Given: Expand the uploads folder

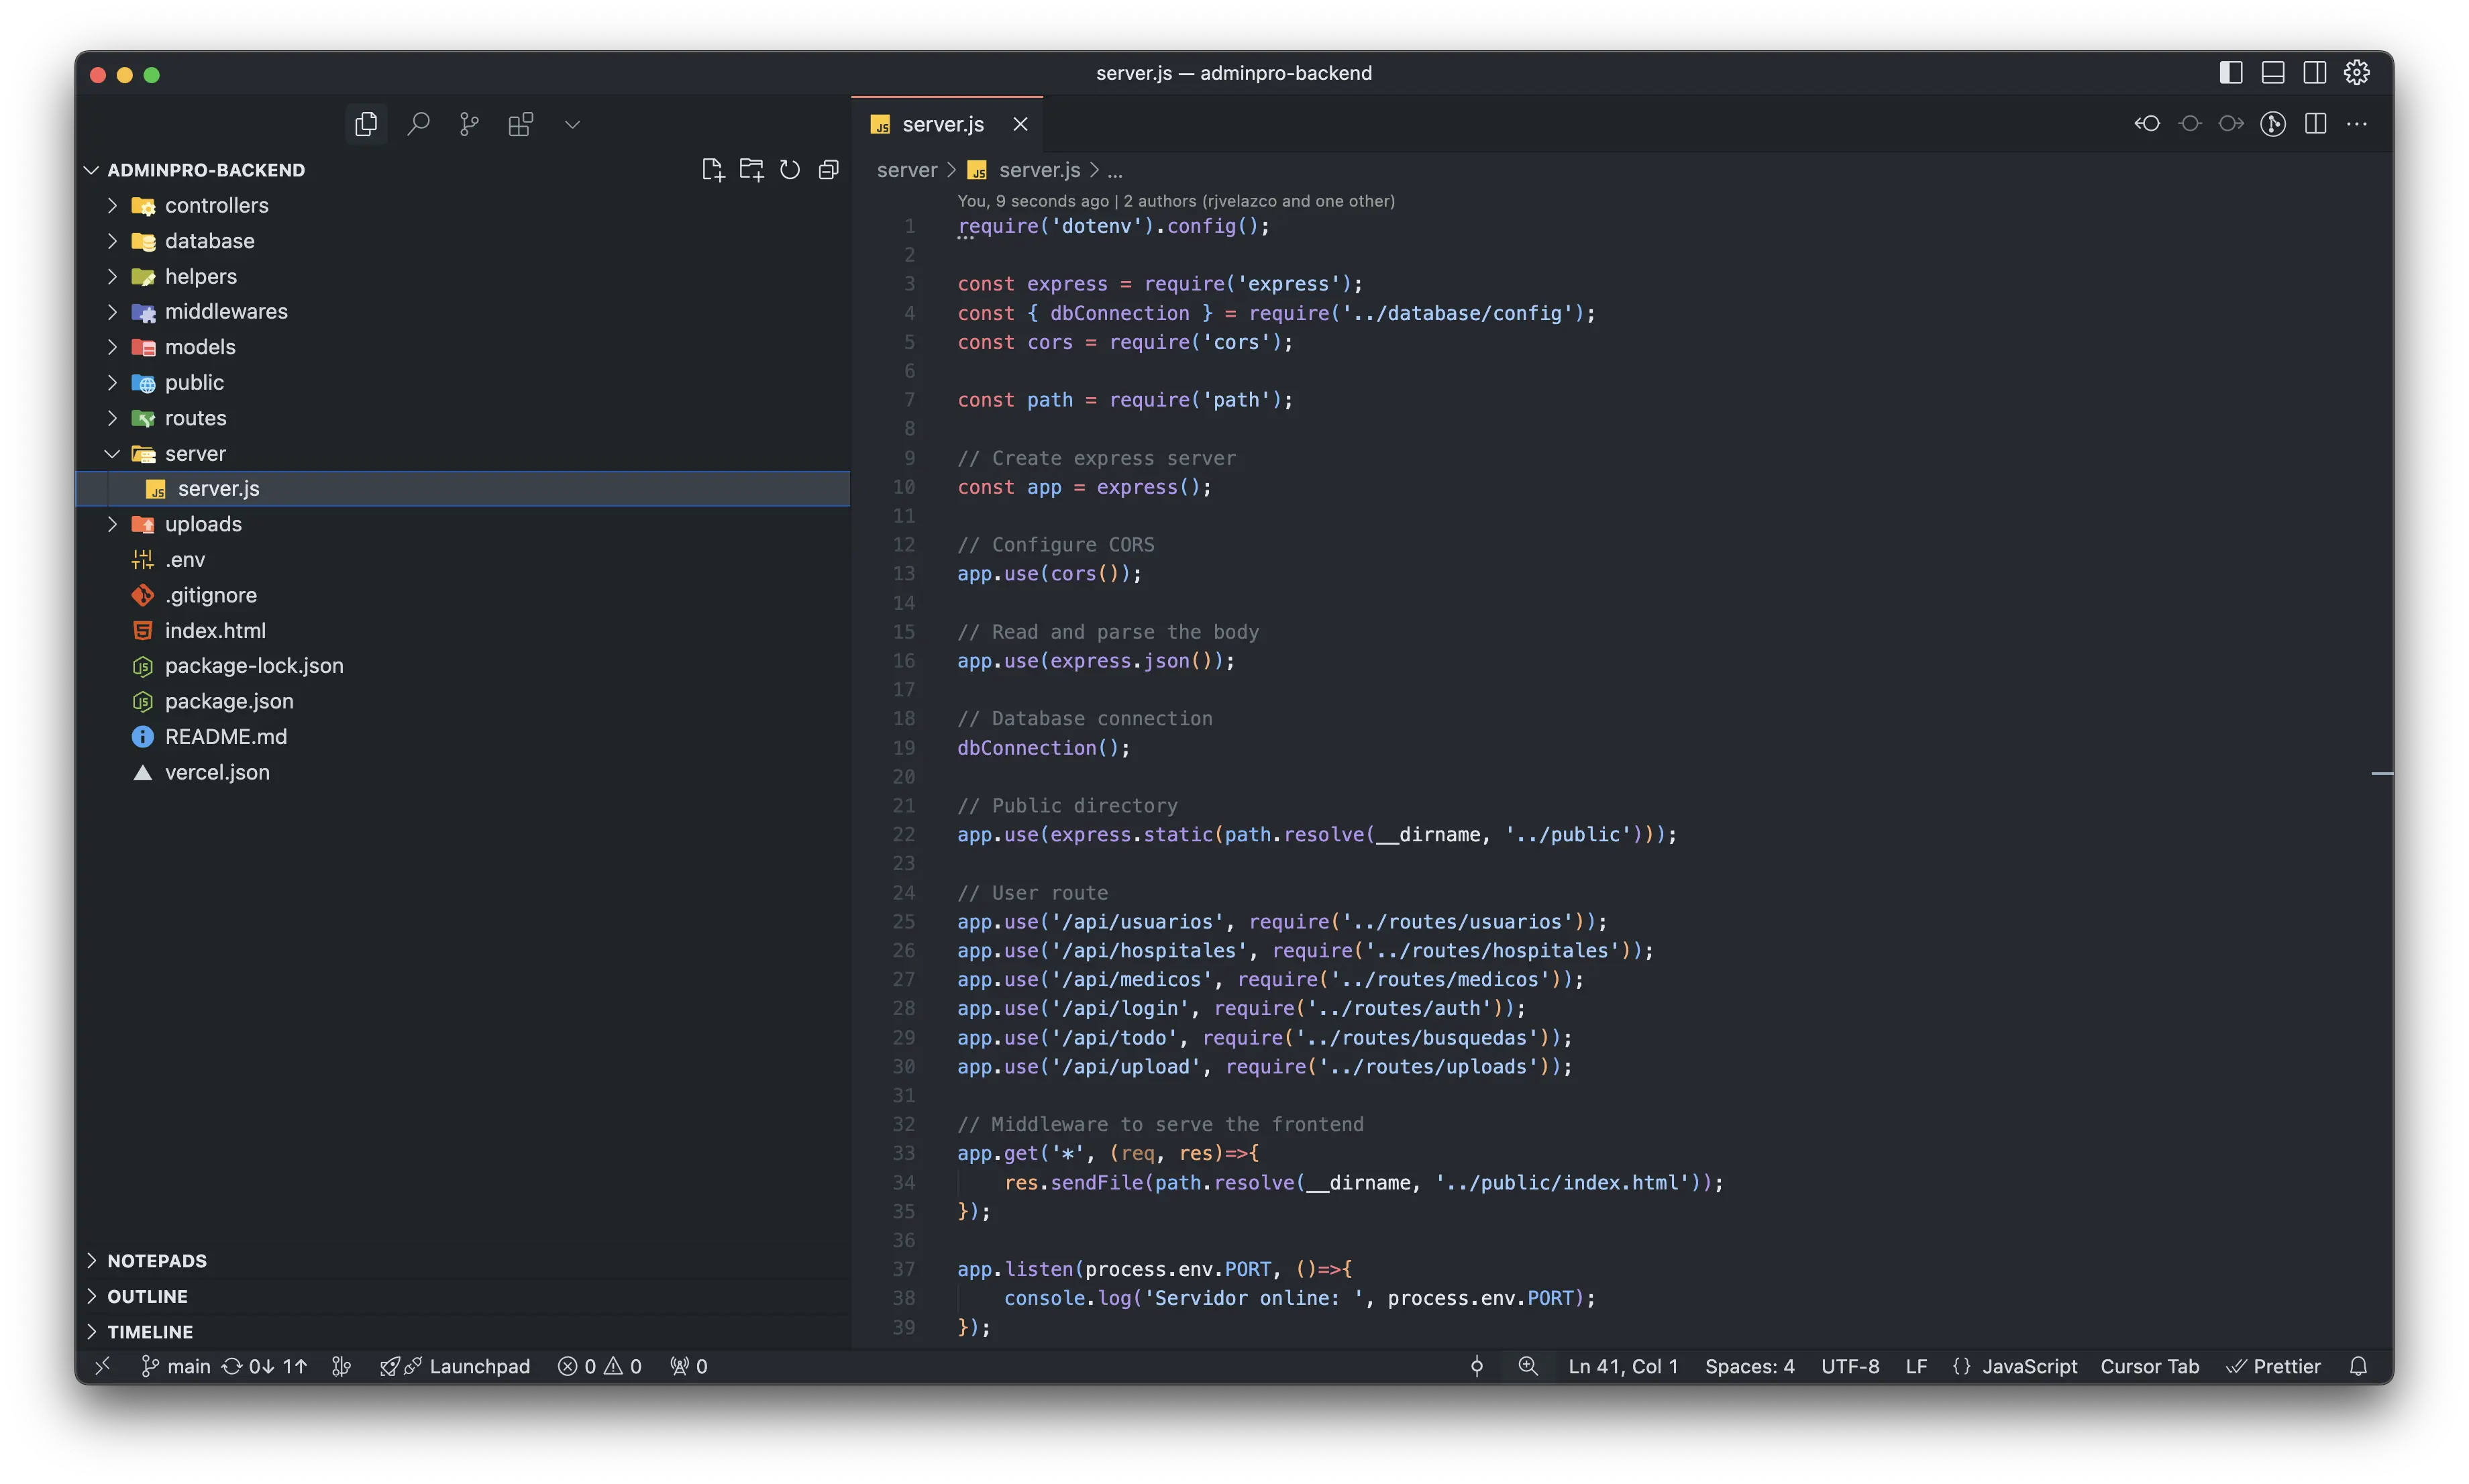Looking at the screenshot, I should tap(113, 524).
